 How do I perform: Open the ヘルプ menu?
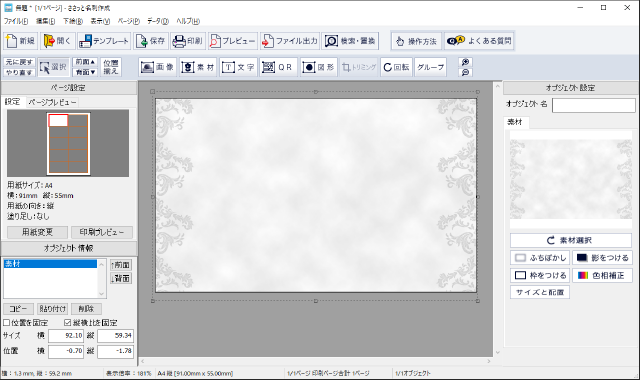click(188, 21)
